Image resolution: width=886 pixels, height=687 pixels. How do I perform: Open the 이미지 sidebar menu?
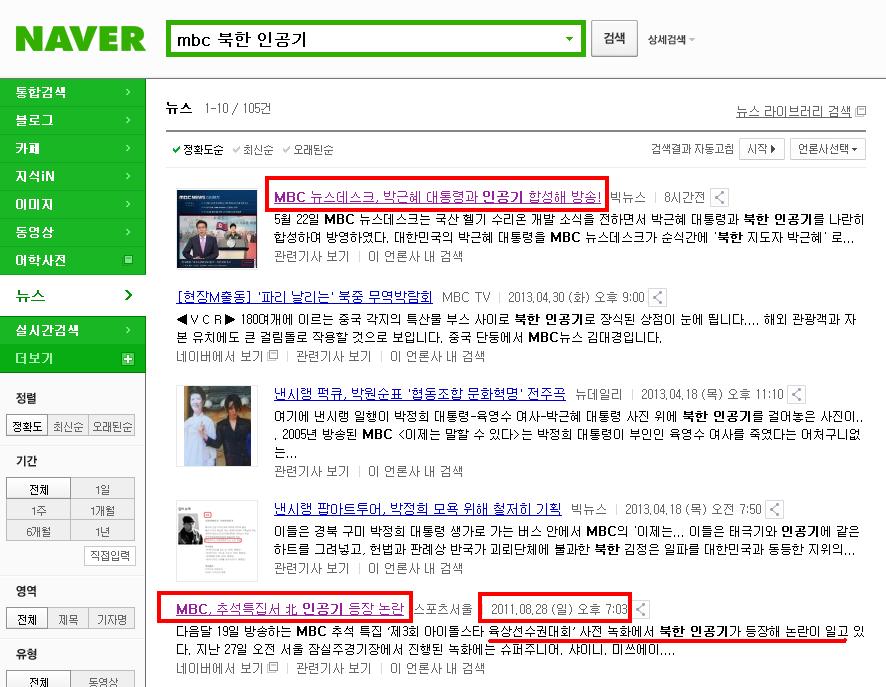73,204
